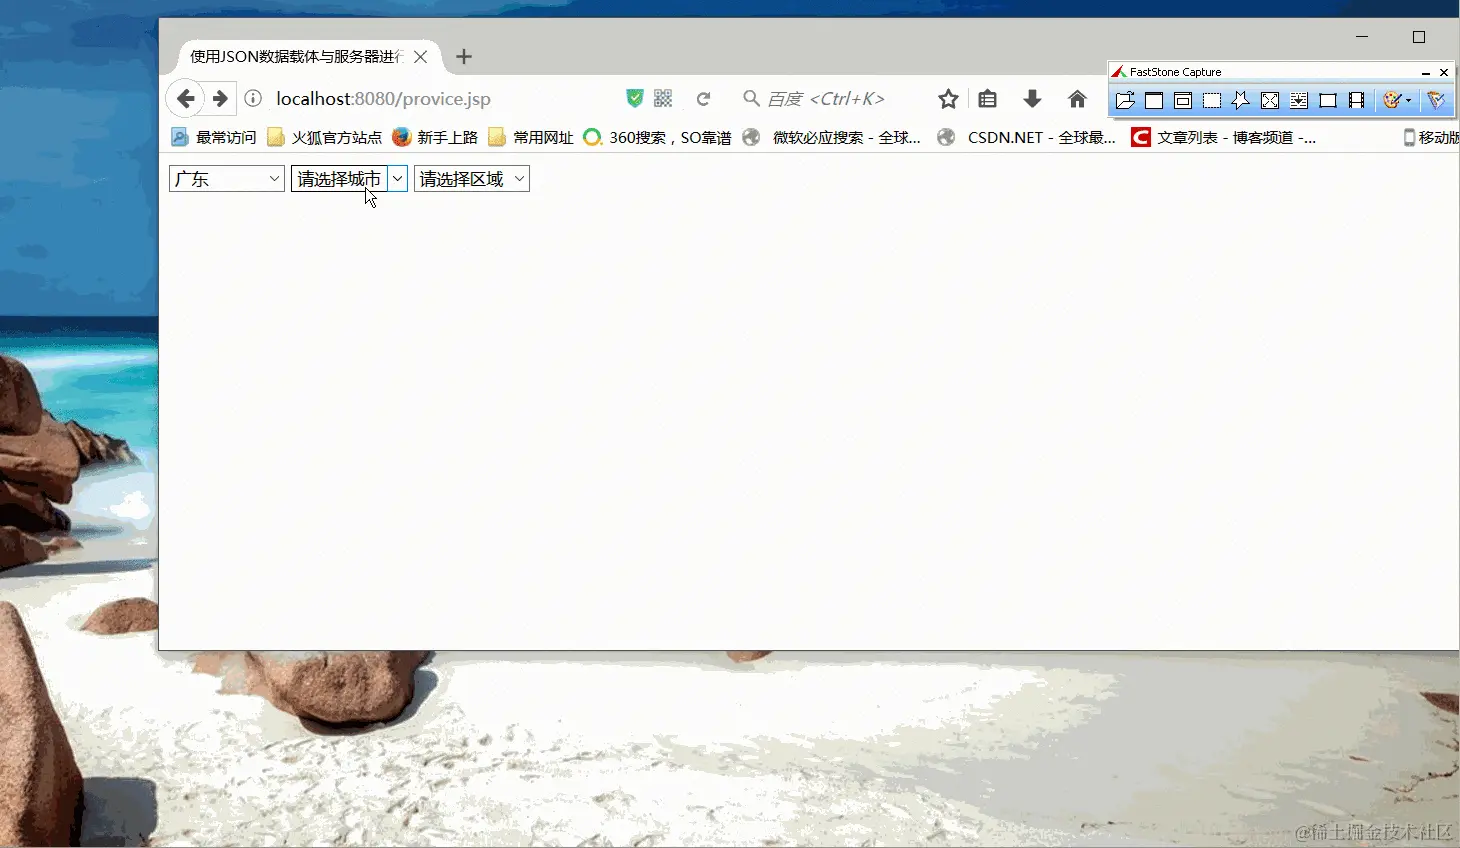Screen dimensions: 1460x848
Task: Capture rectangular region in FastStone
Action: pyautogui.click(x=1212, y=100)
